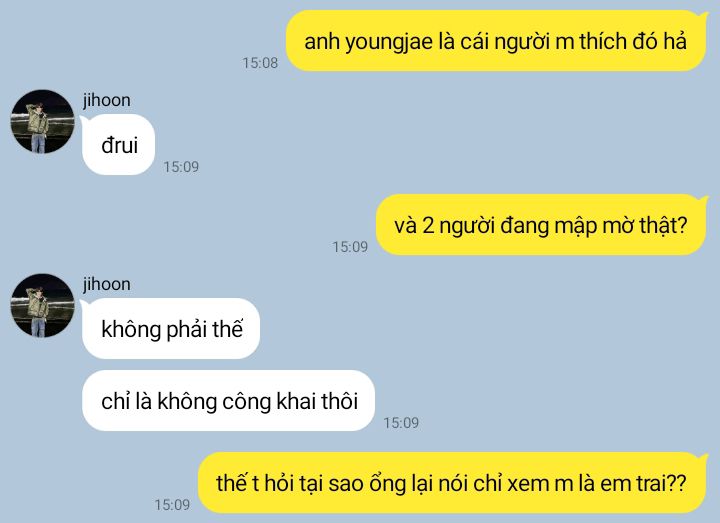Click the 15:09 timestamp beside 'thế t hỏi'
The height and width of the screenshot is (523, 720).
(x=172, y=505)
